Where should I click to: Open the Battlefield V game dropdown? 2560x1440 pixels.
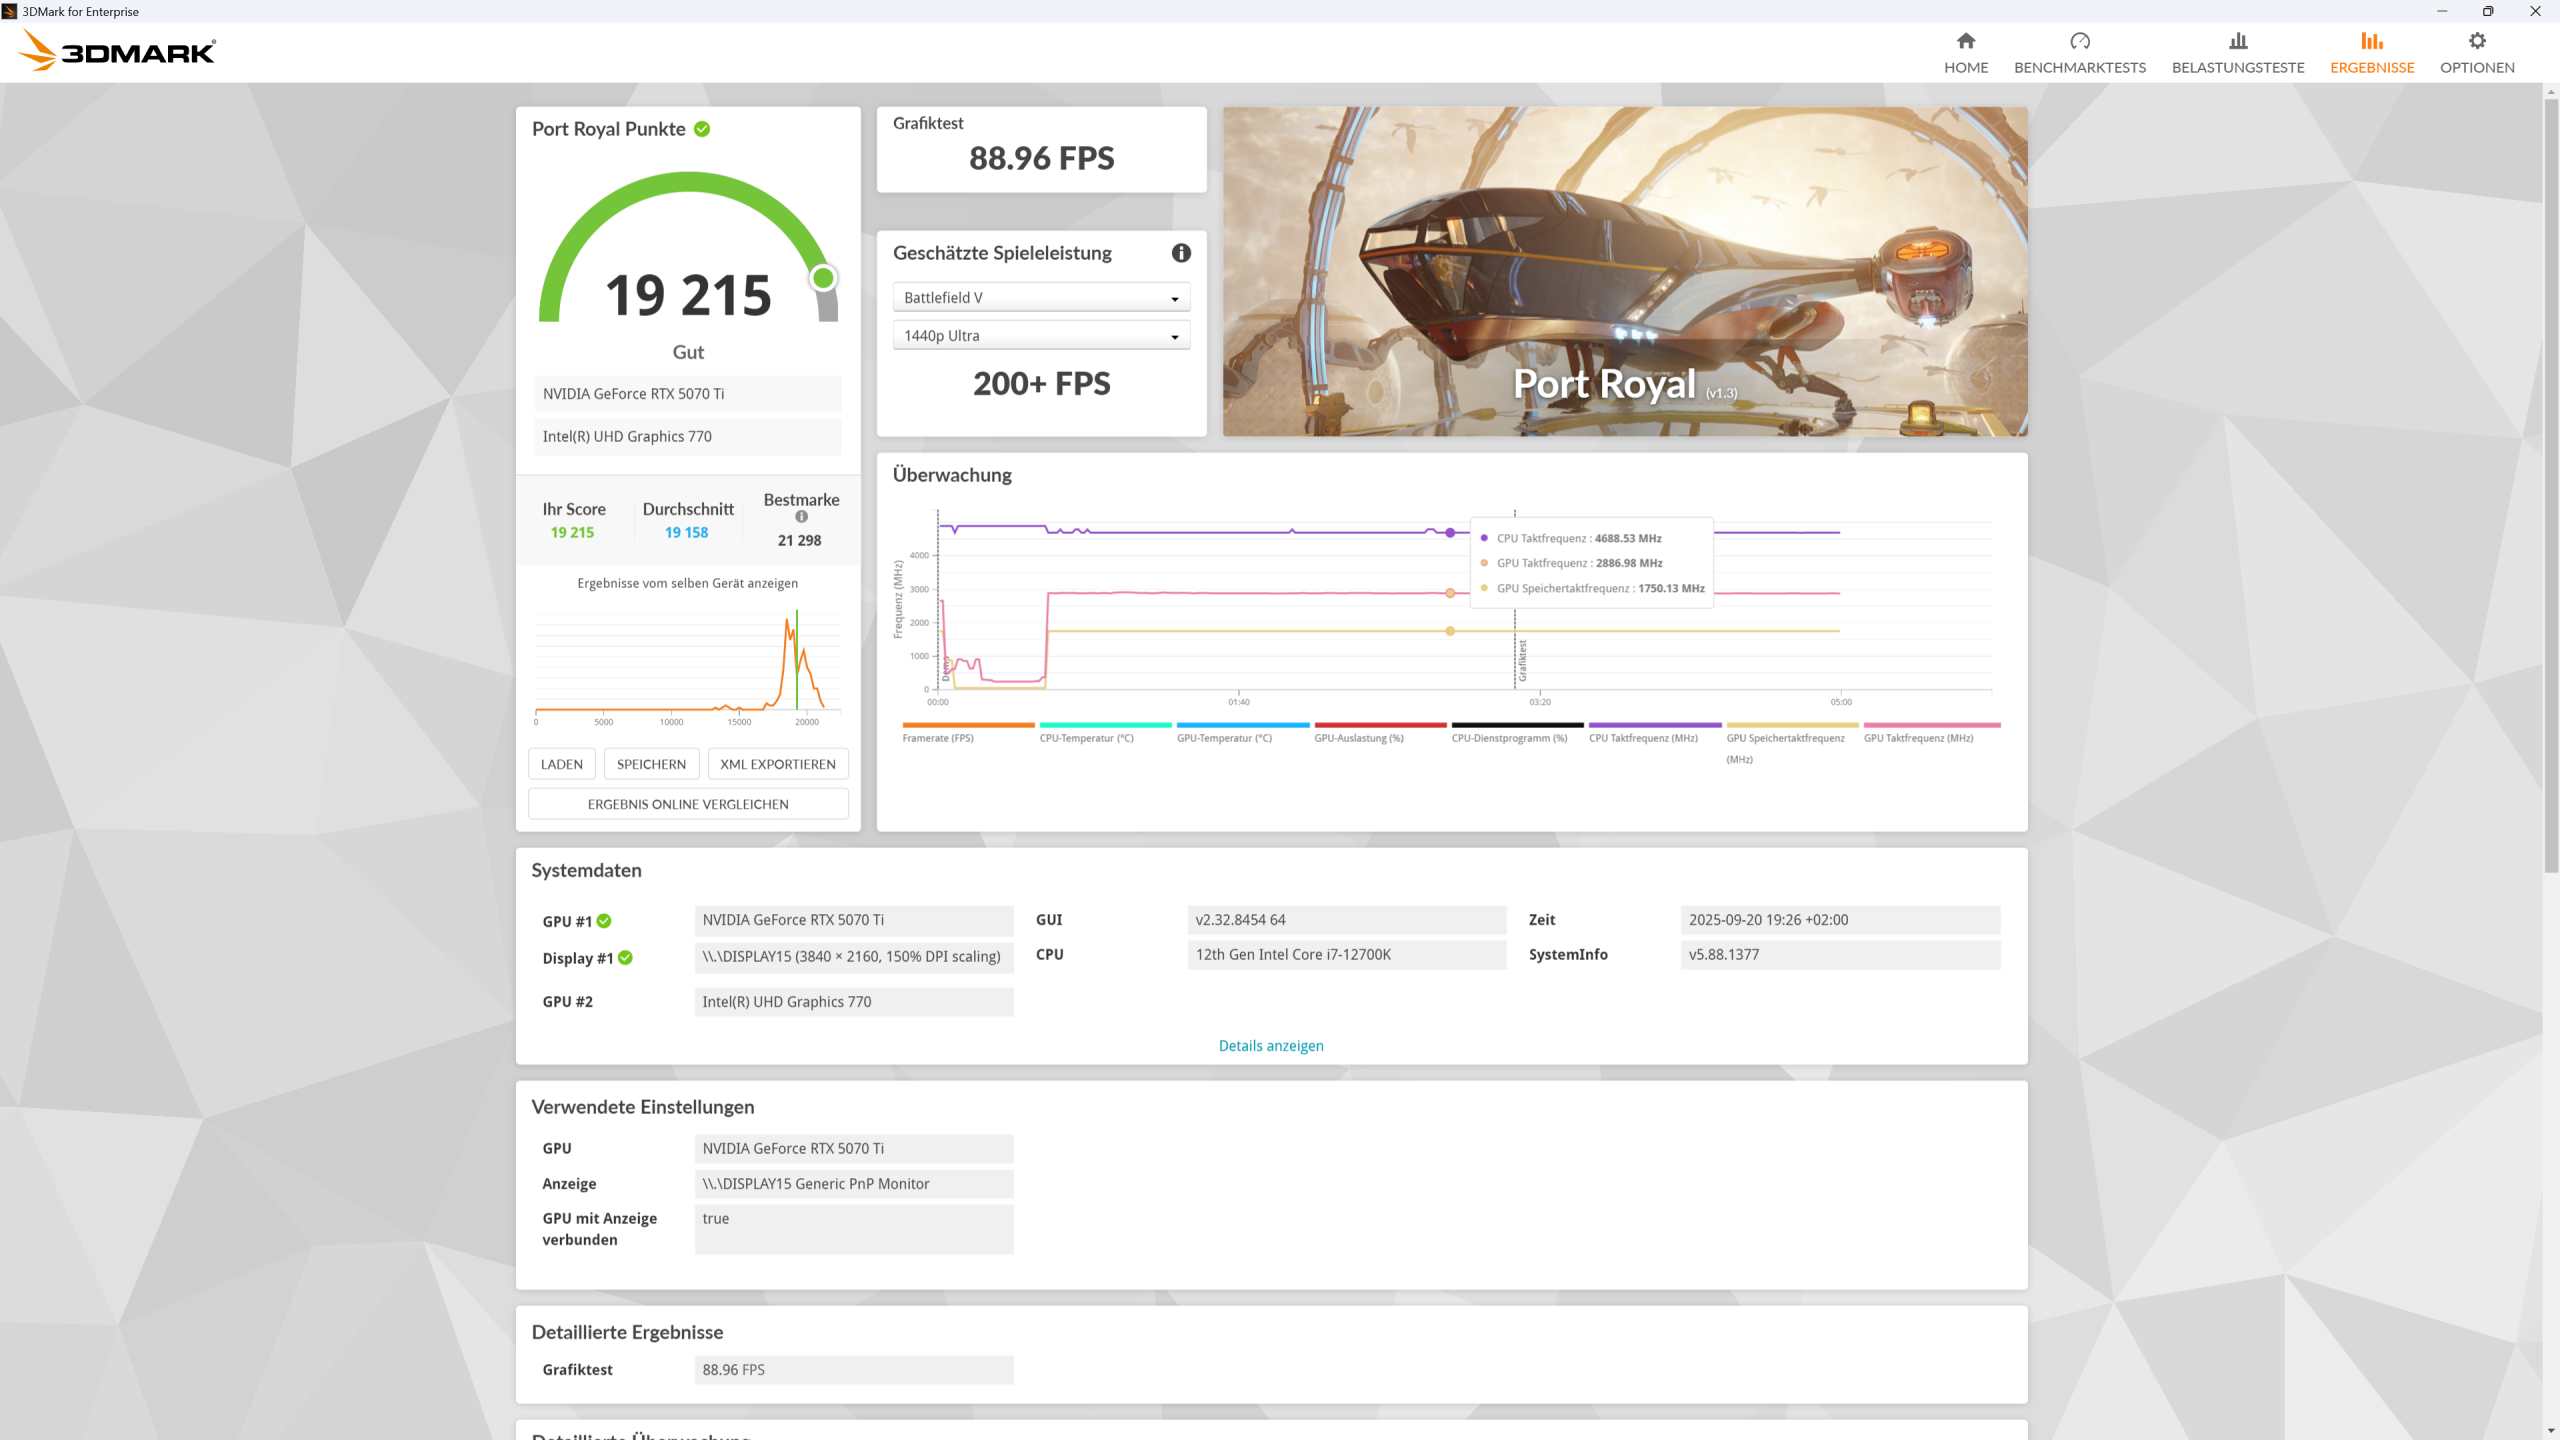[x=1041, y=298]
